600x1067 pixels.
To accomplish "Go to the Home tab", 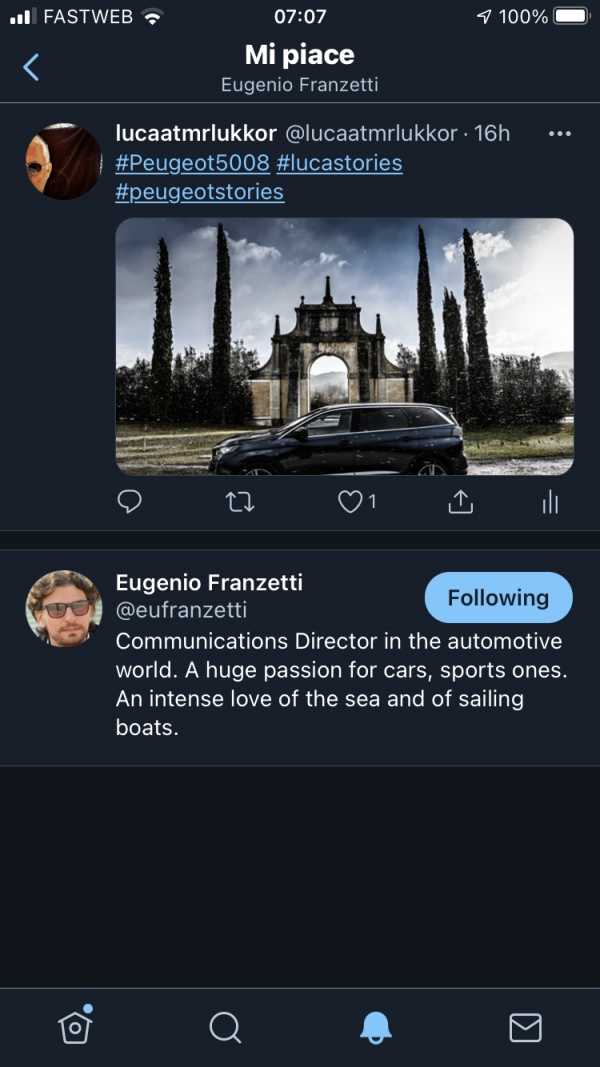I will point(75,1027).
